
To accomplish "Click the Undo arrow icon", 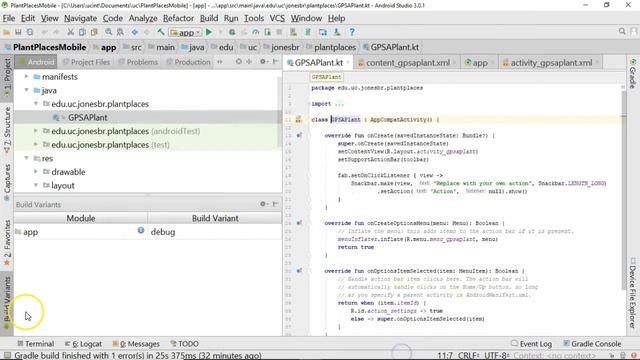I will click(x=44, y=32).
